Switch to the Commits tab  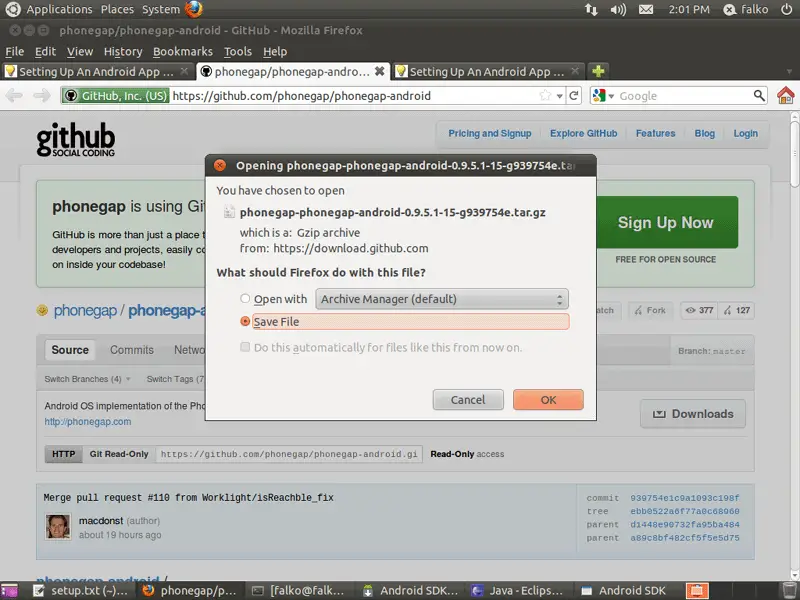pyautogui.click(x=132, y=350)
